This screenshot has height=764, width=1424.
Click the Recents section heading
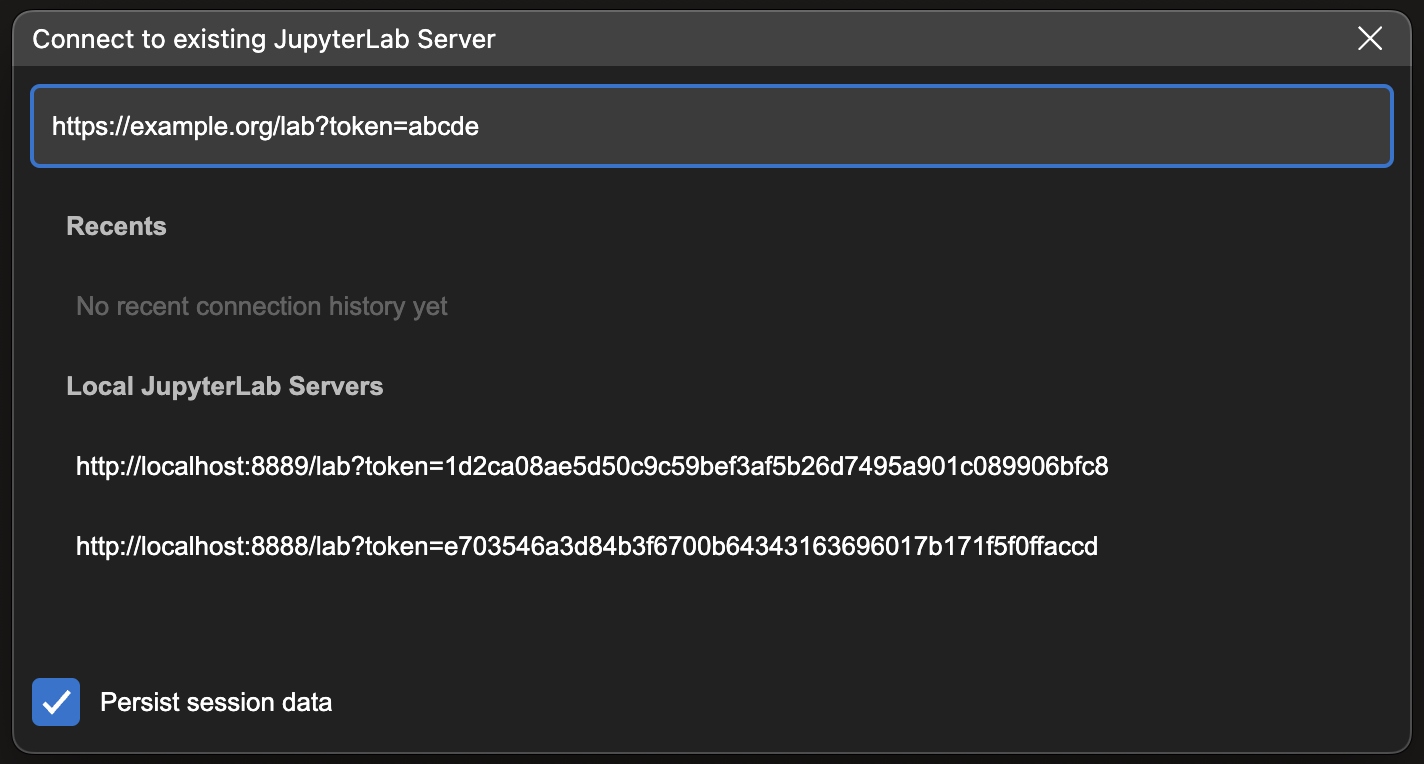(x=116, y=226)
